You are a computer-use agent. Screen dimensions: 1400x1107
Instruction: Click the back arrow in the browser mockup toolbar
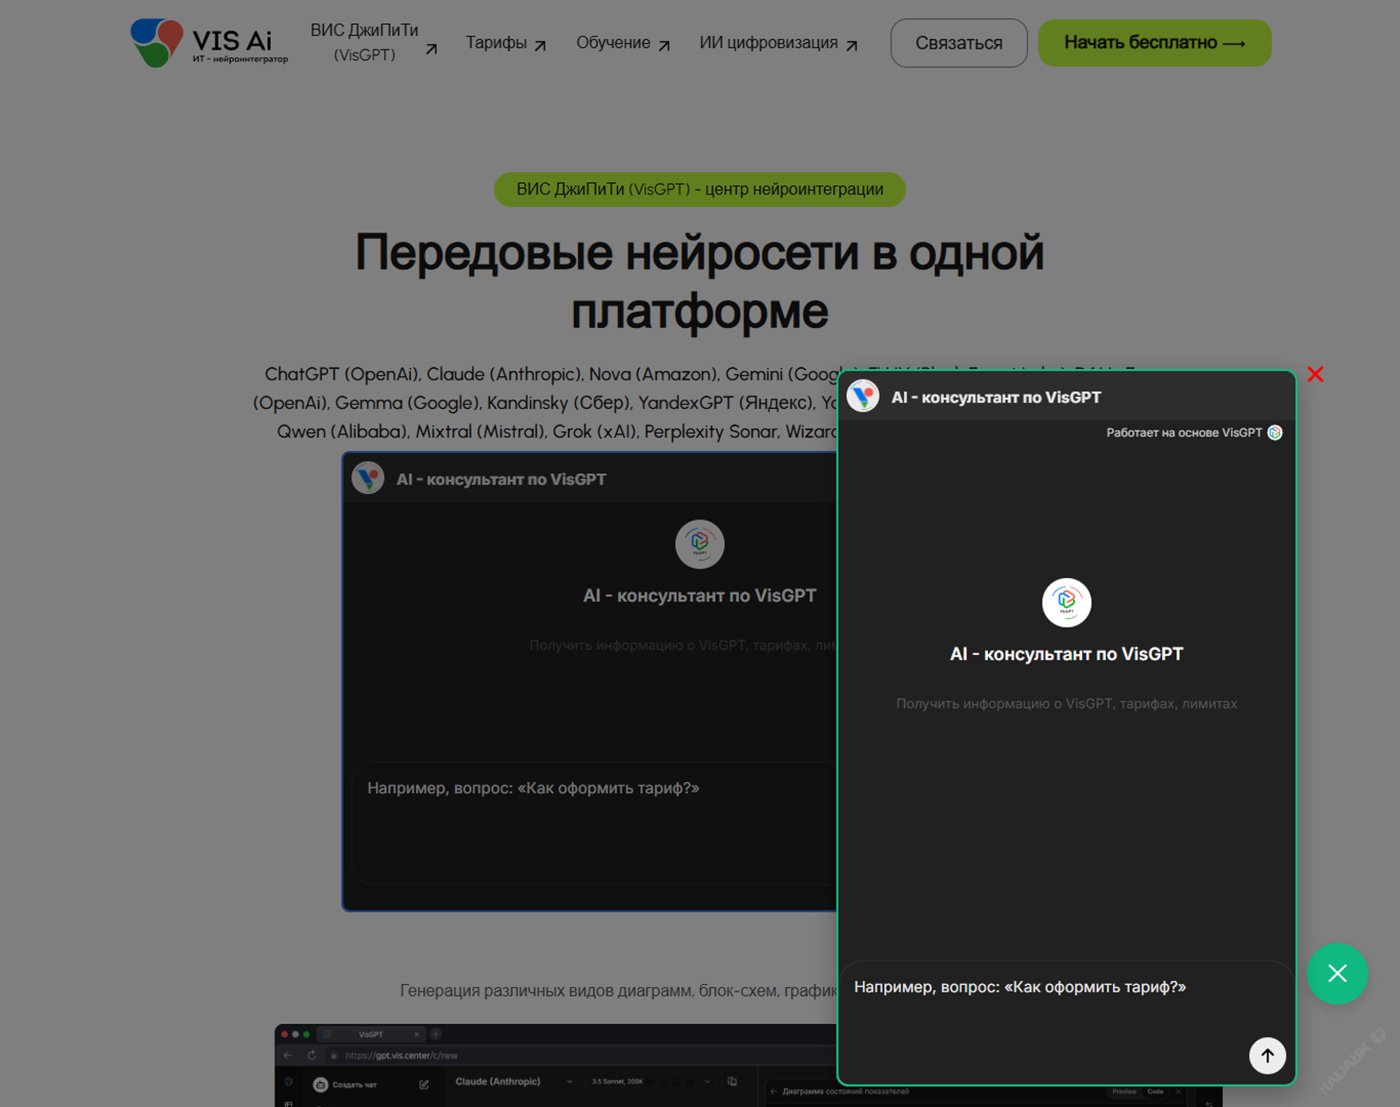click(x=288, y=1055)
